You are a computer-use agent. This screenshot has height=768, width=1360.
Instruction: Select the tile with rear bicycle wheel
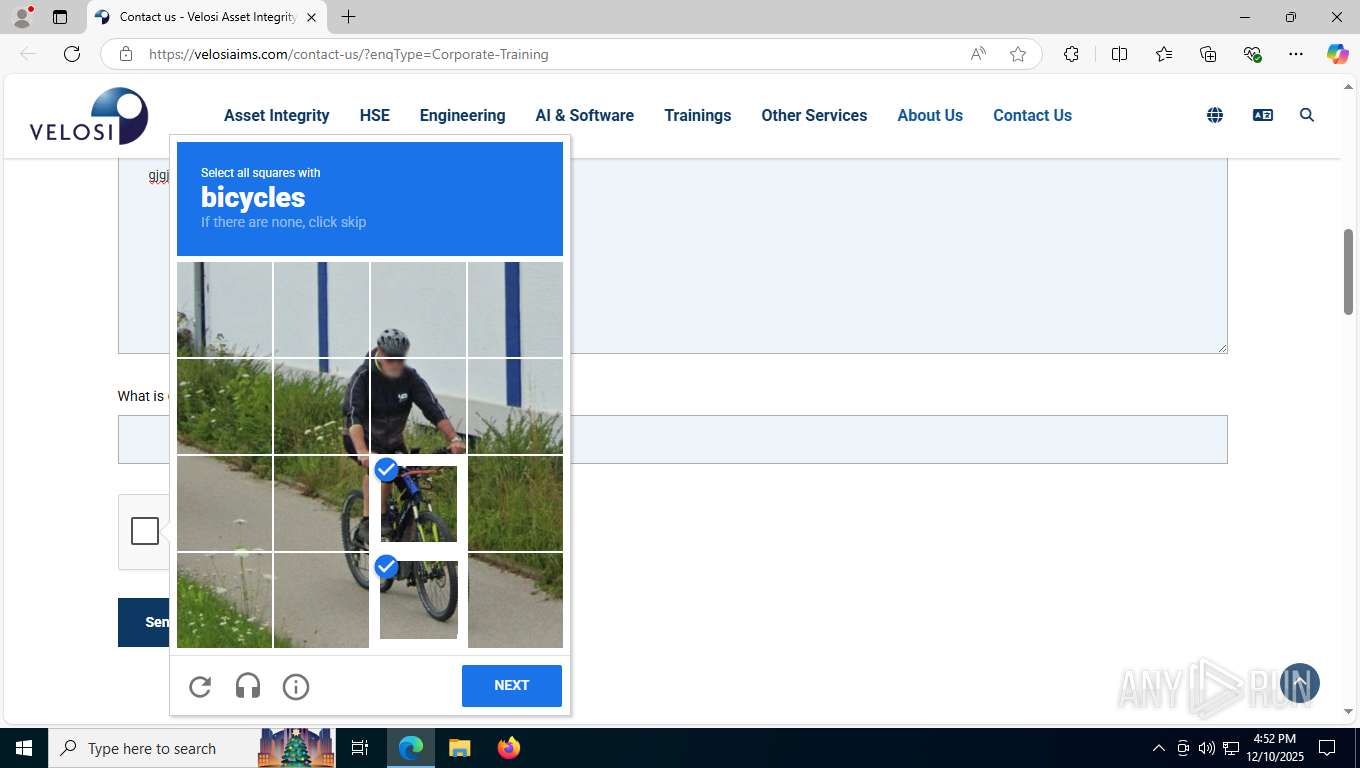[x=321, y=503]
